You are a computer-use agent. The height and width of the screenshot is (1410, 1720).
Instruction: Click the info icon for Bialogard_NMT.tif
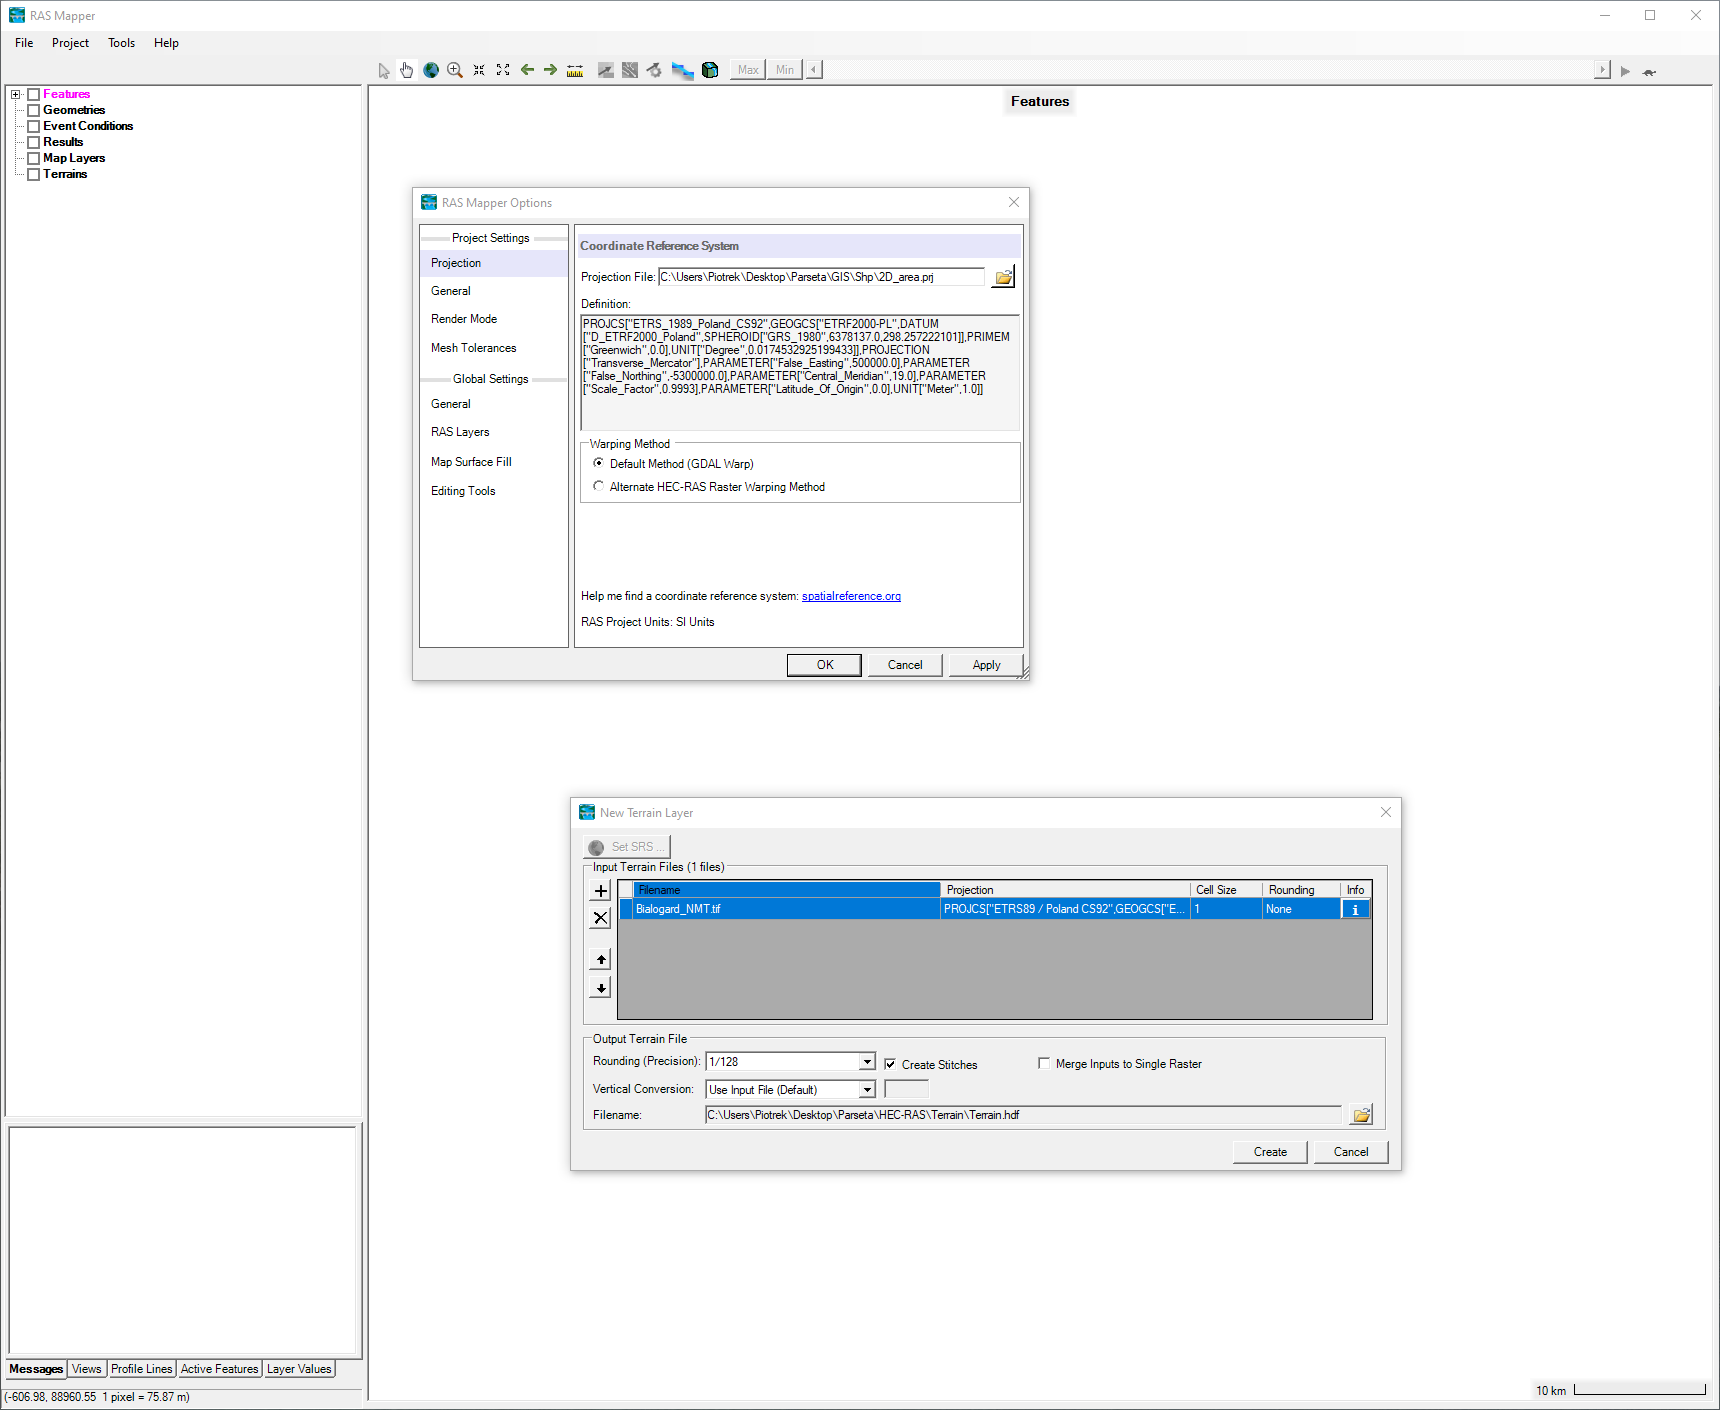(x=1355, y=910)
